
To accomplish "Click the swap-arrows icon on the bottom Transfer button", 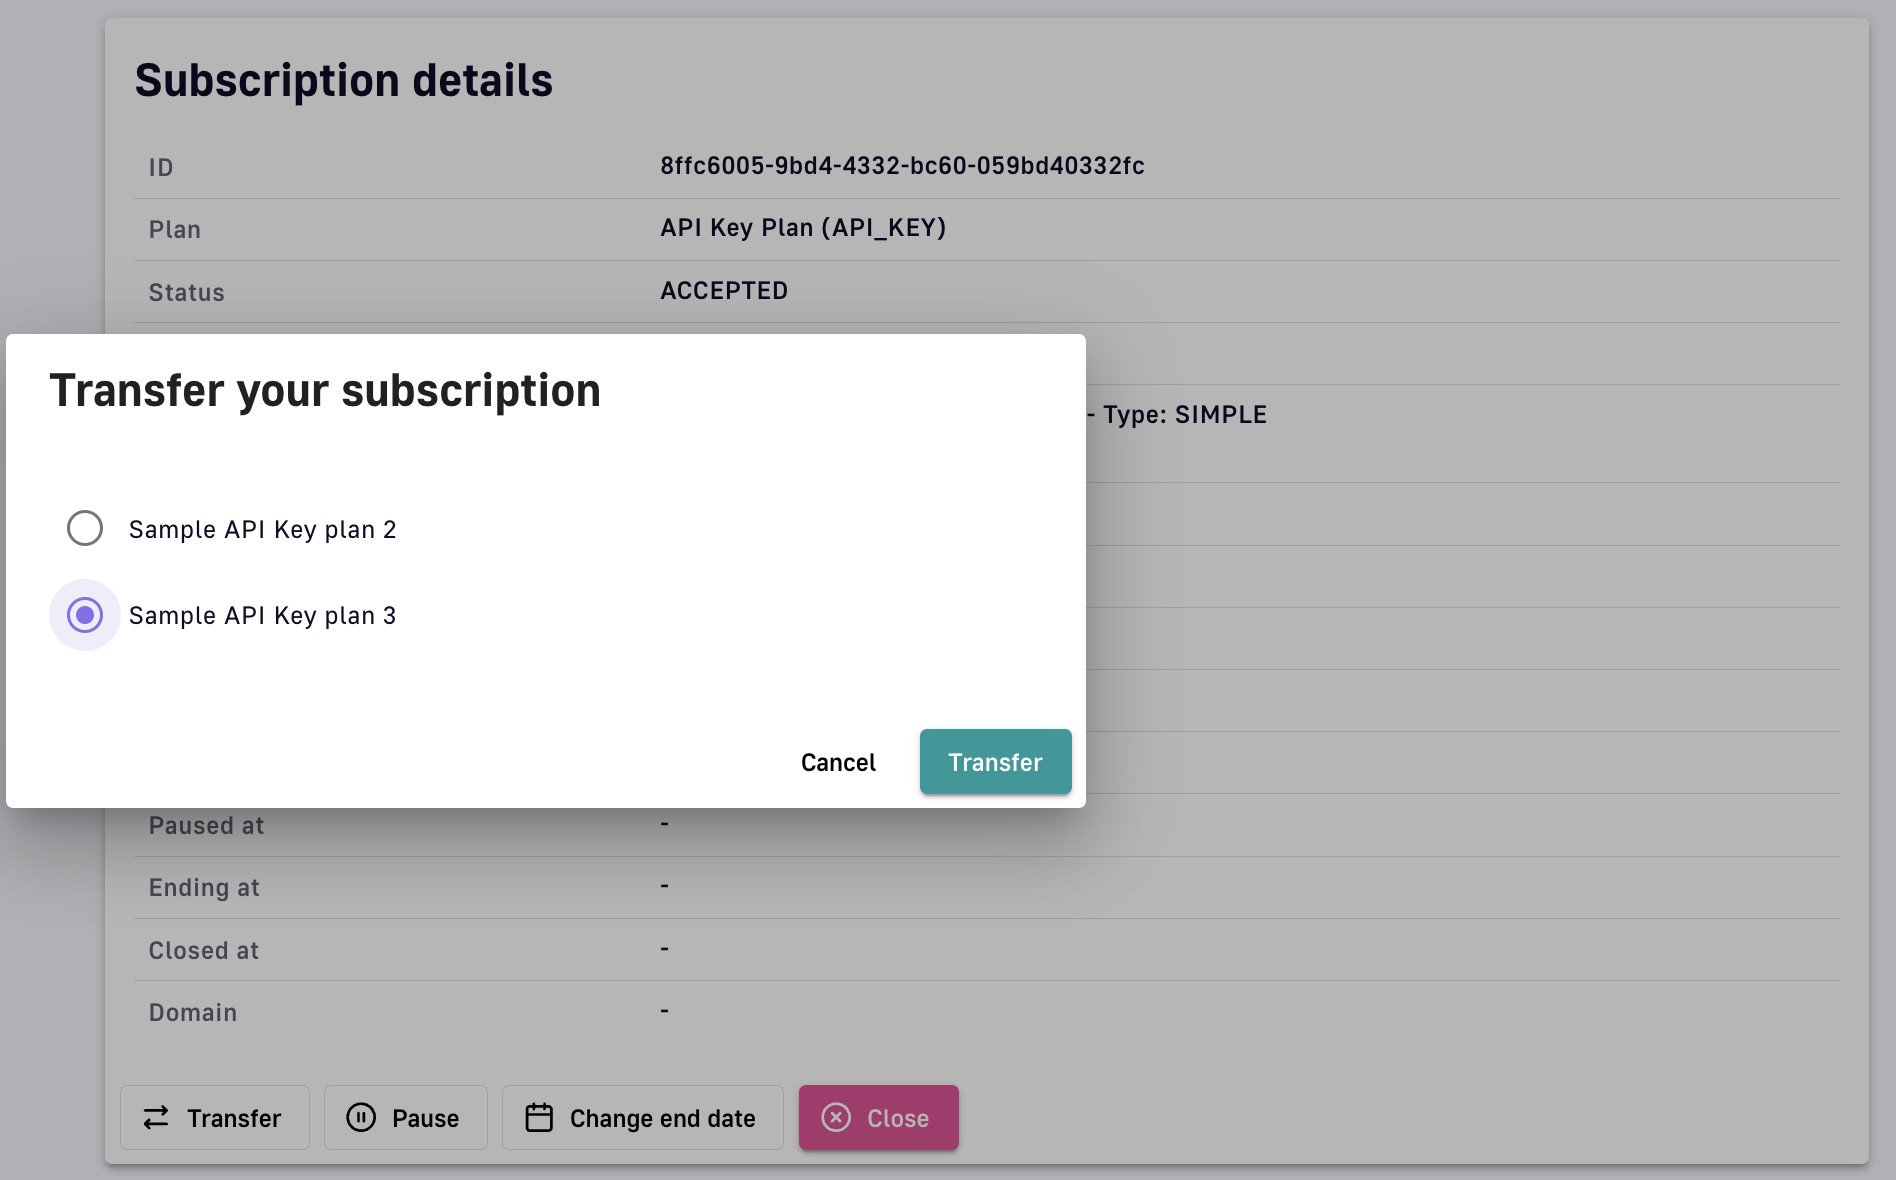I will (x=156, y=1118).
